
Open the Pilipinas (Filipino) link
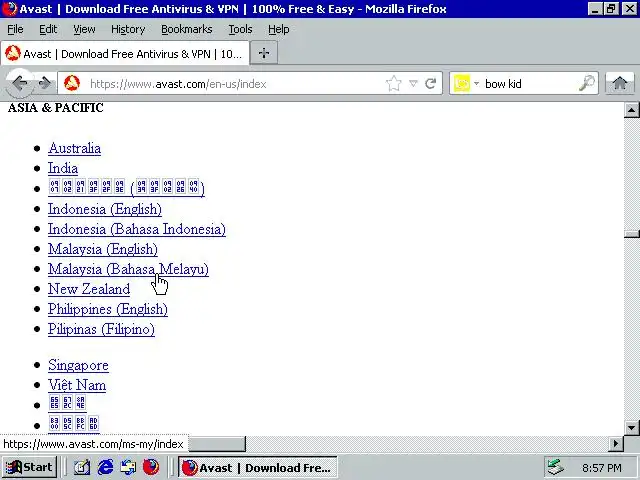(x=101, y=329)
